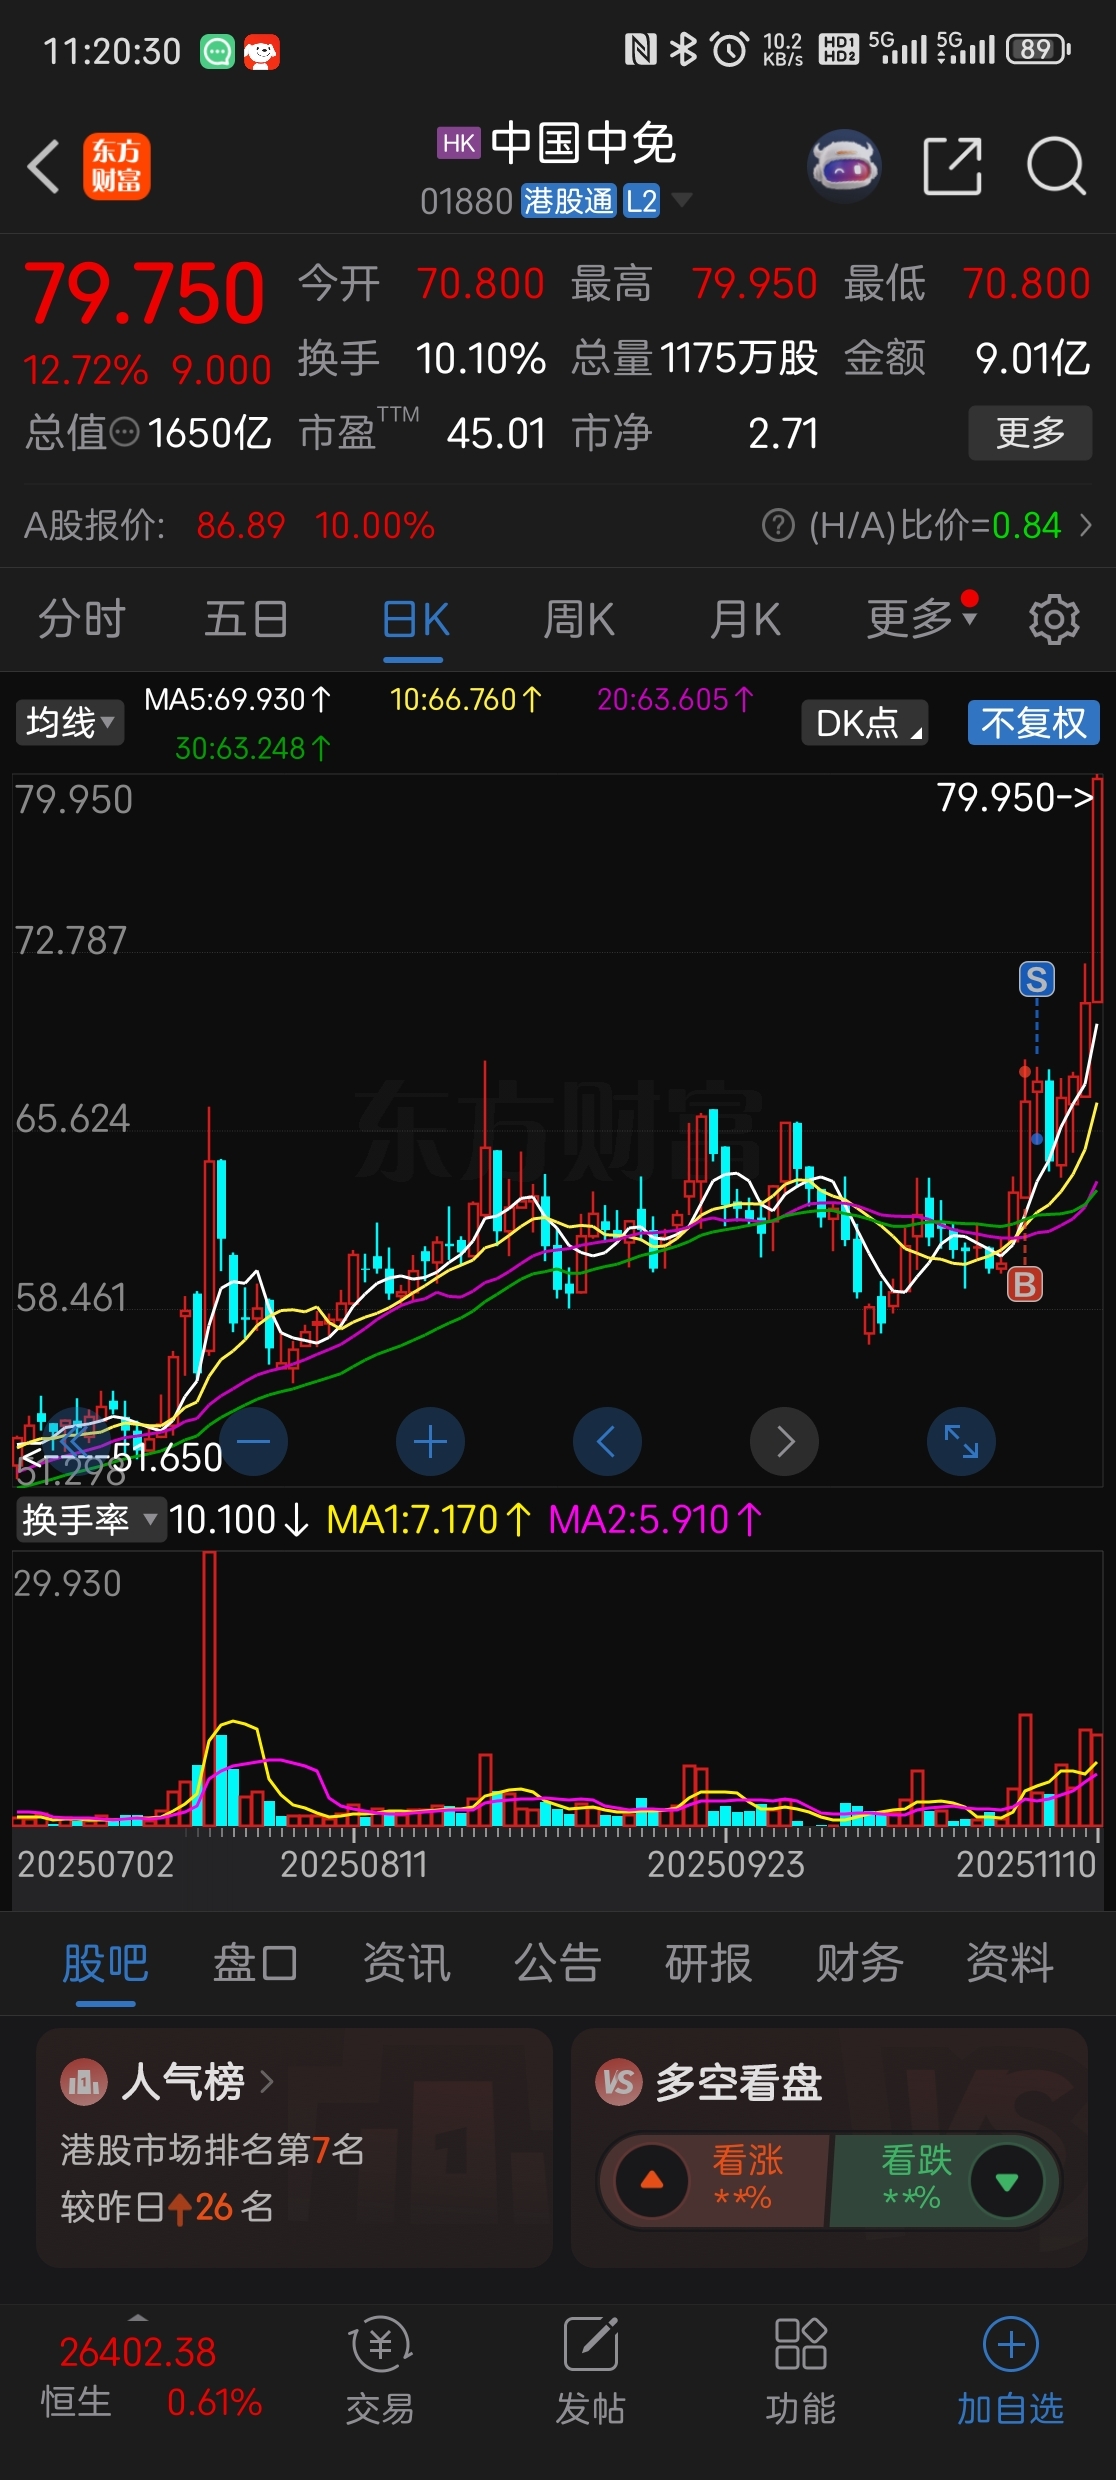Open the 研报 tab
The height and width of the screenshot is (2480, 1116).
click(709, 1962)
